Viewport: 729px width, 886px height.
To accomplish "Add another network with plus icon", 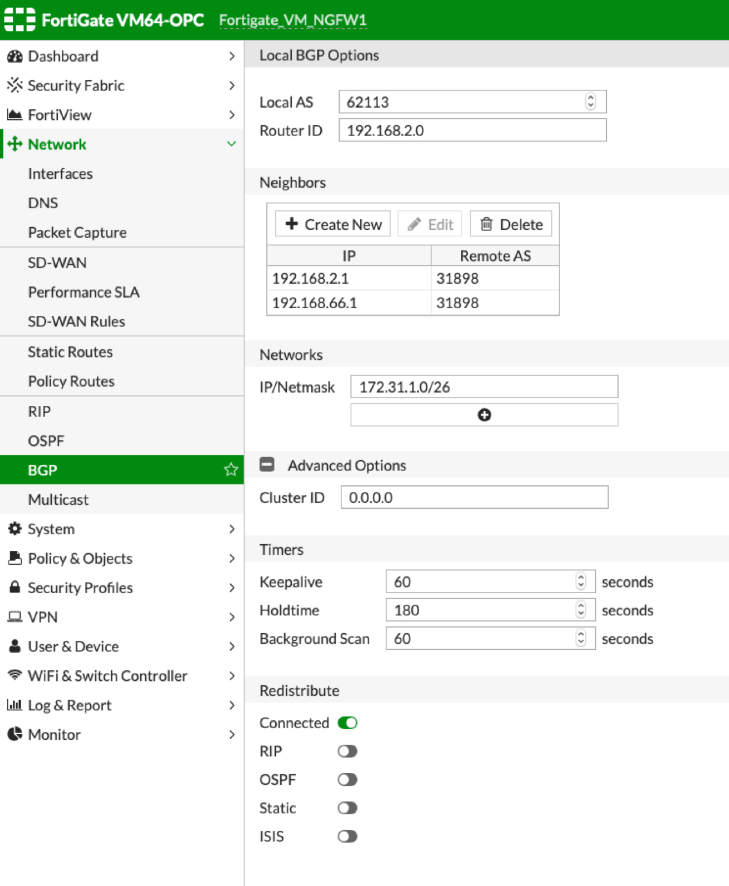I will pos(484,415).
